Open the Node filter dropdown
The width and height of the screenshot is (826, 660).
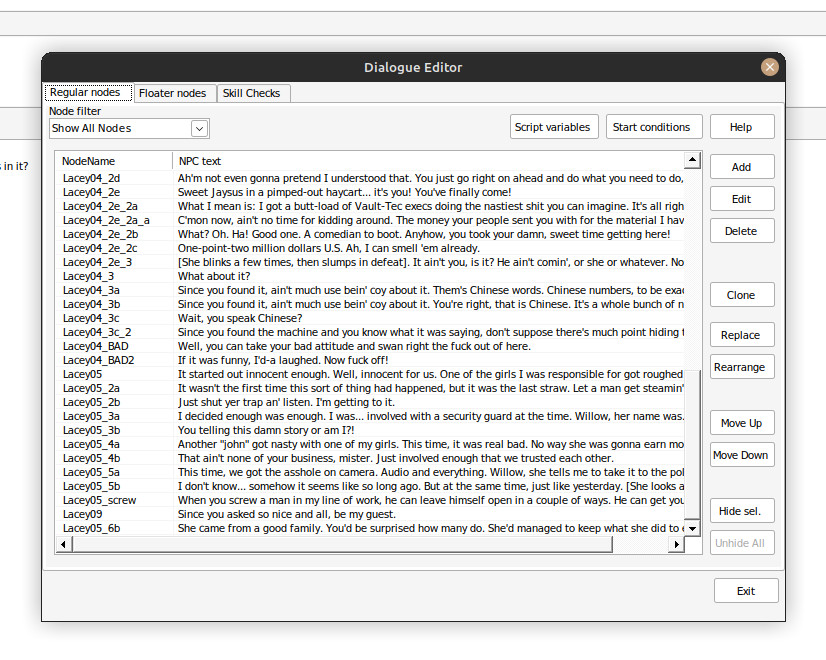pos(129,128)
